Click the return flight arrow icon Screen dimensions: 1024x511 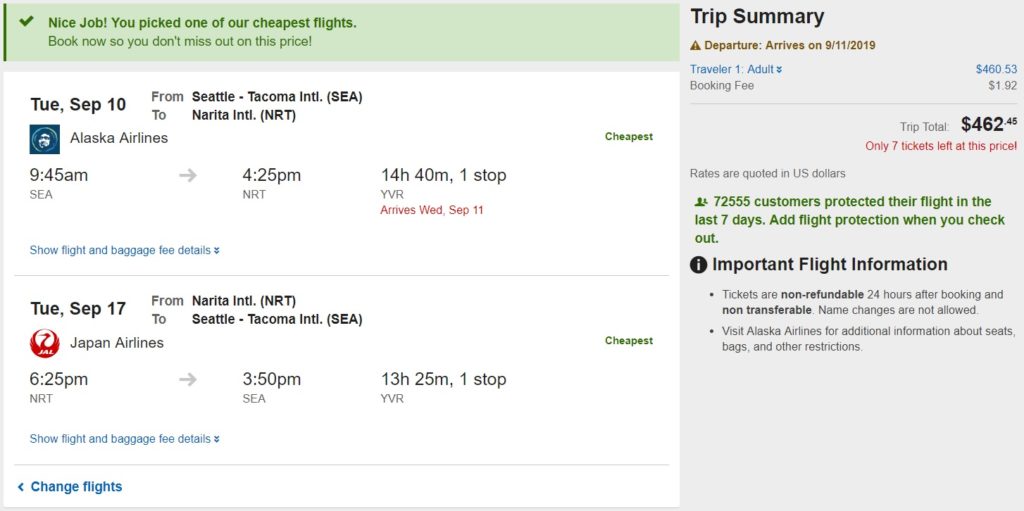(x=188, y=380)
